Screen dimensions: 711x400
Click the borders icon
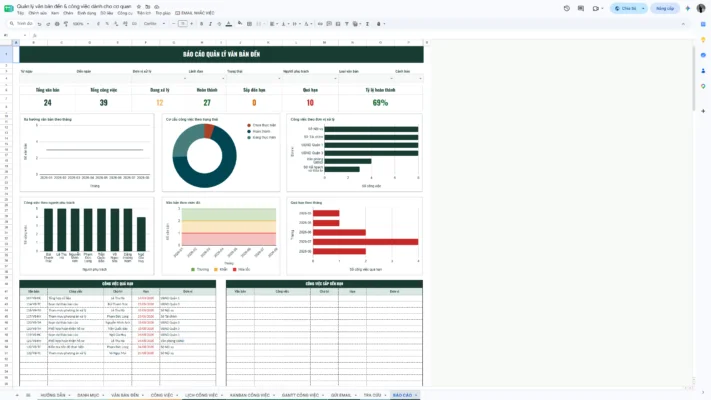click(249, 24)
